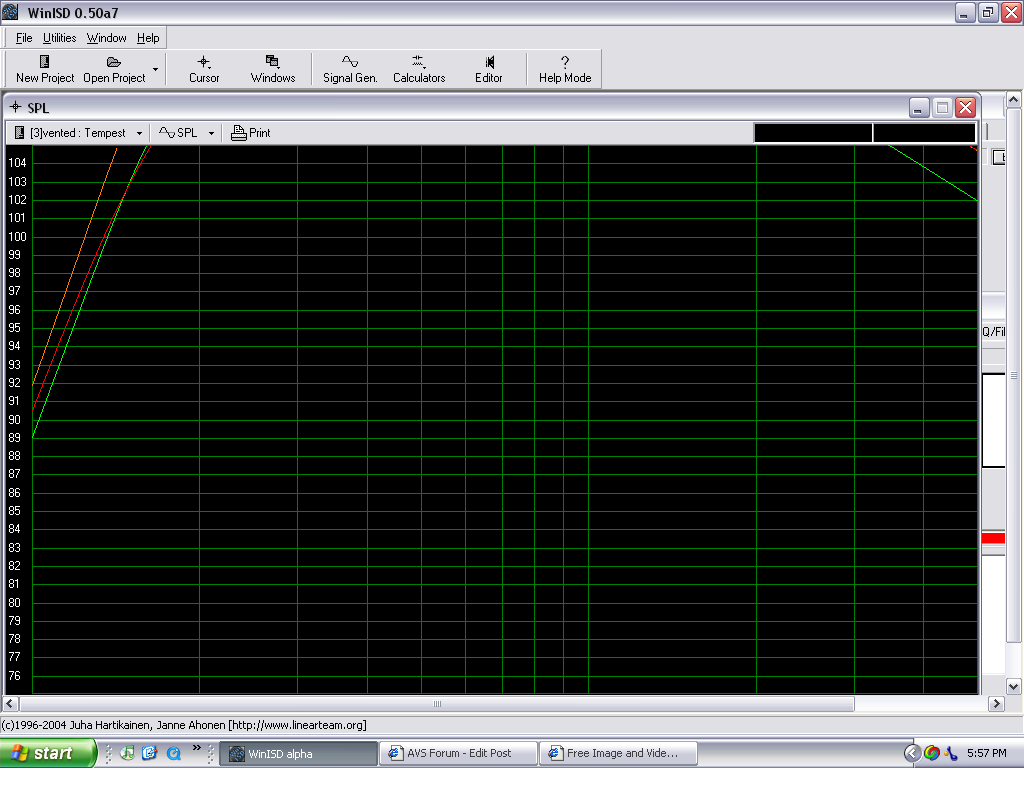This screenshot has width=1024, height=792.
Task: Click the horizontal scrollbar thumb
Action: pos(437,704)
